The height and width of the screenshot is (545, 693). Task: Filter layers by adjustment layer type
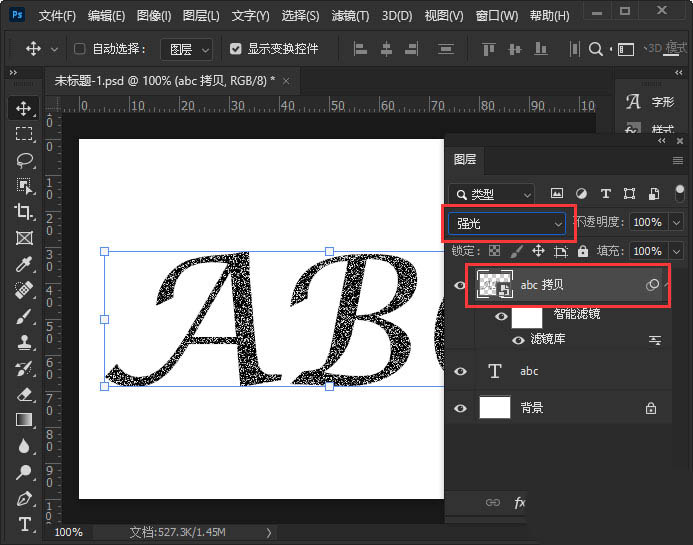point(581,193)
